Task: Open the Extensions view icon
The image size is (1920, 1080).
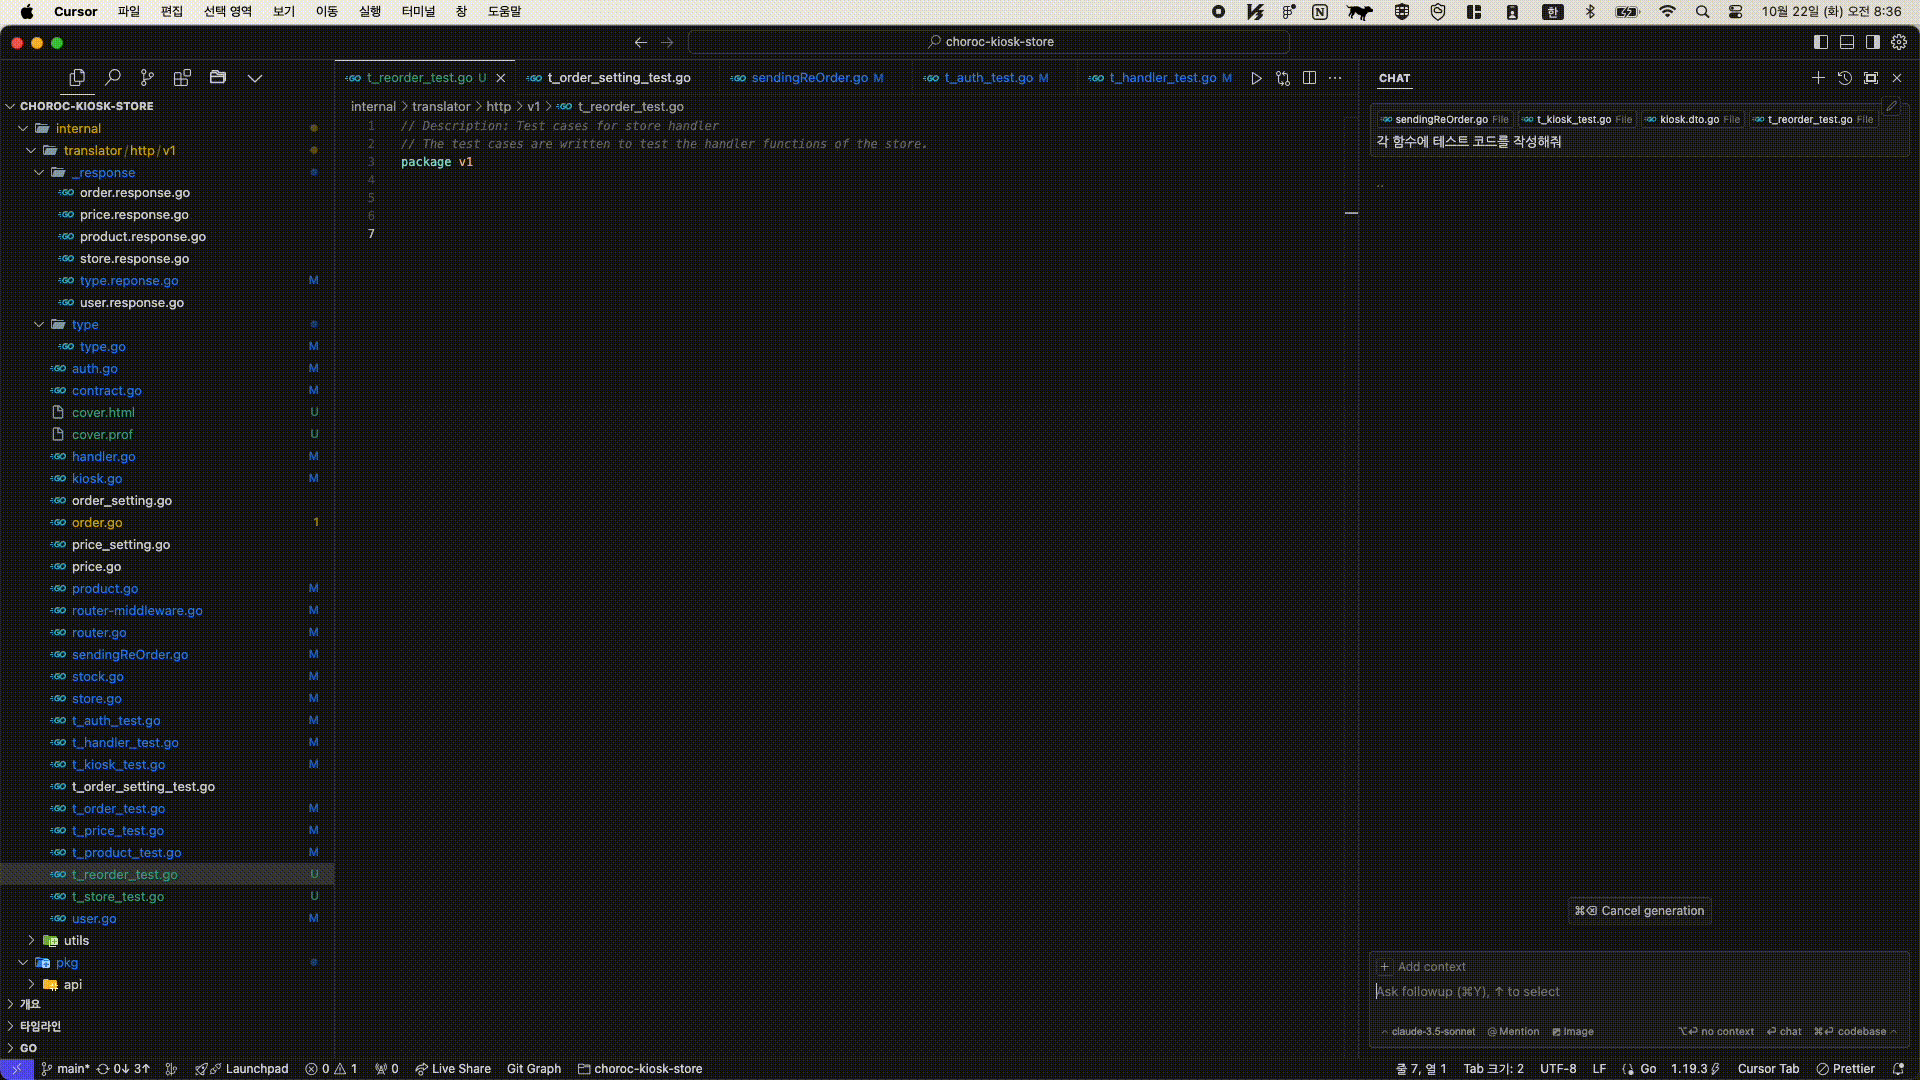Action: (x=182, y=77)
